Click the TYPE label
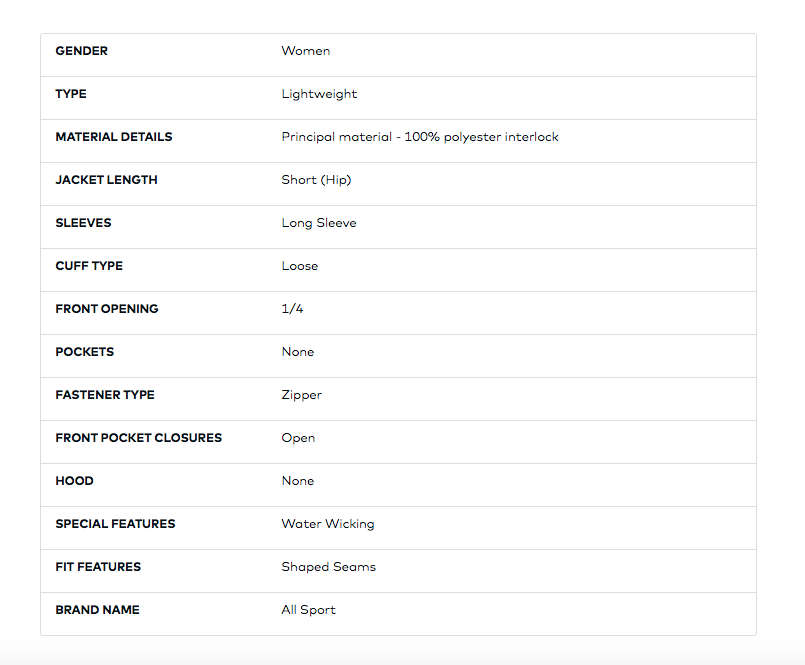The height and width of the screenshot is (665, 805). pyautogui.click(x=71, y=94)
